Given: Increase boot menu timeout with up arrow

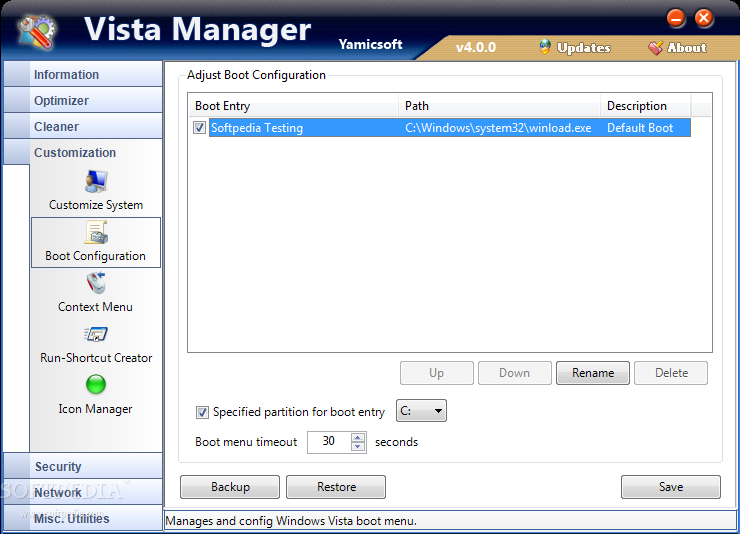Looking at the screenshot, I should [x=358, y=438].
